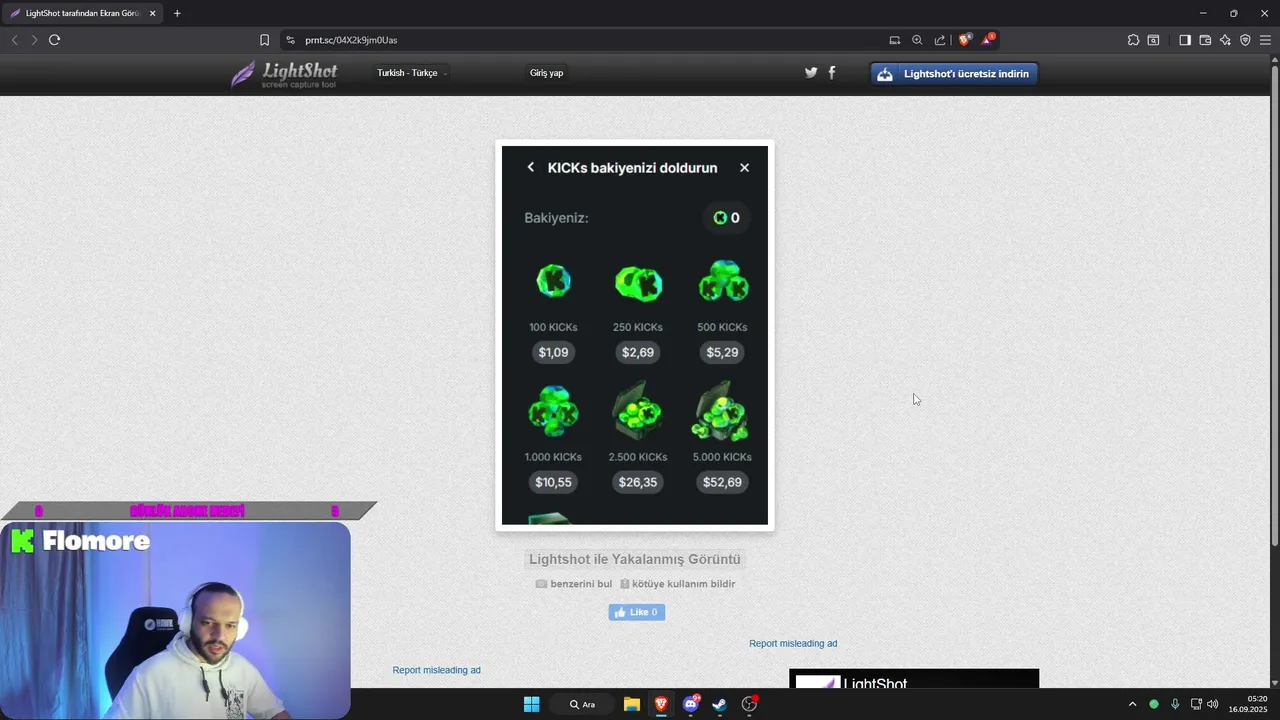Click the LightShot logo

(285, 74)
